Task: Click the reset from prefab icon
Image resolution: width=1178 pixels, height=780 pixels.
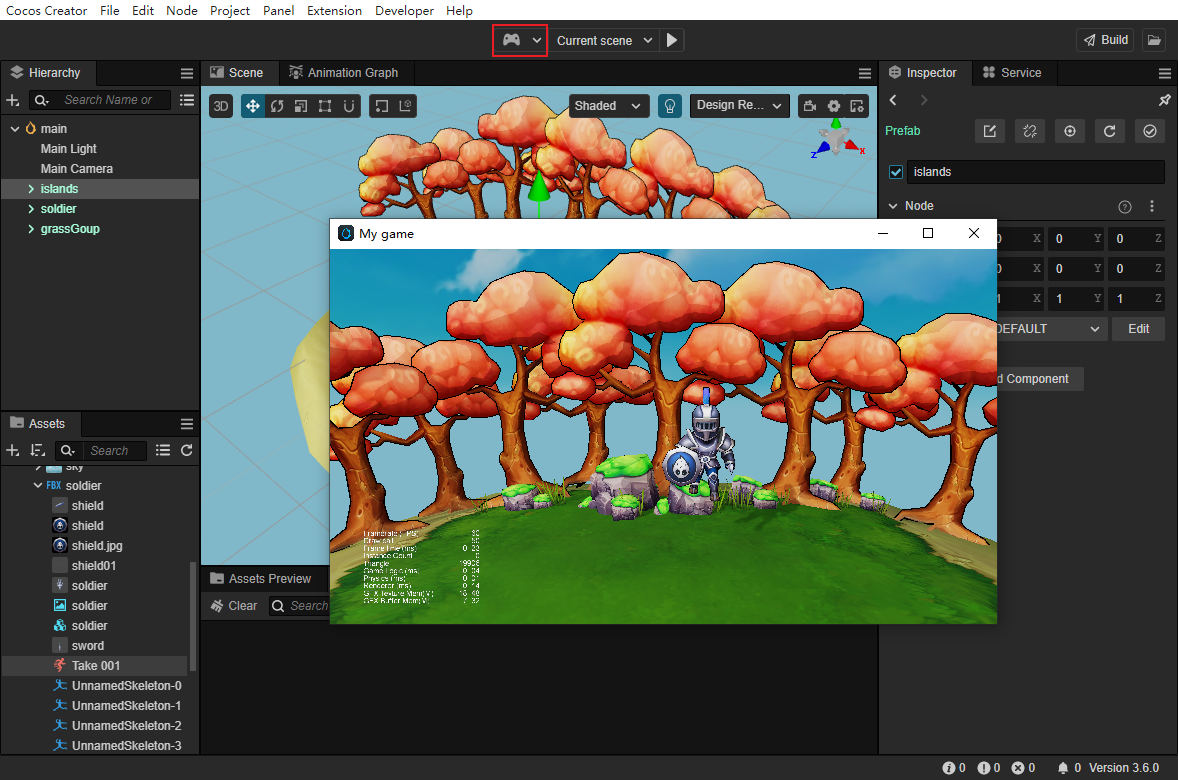Action: point(1109,131)
